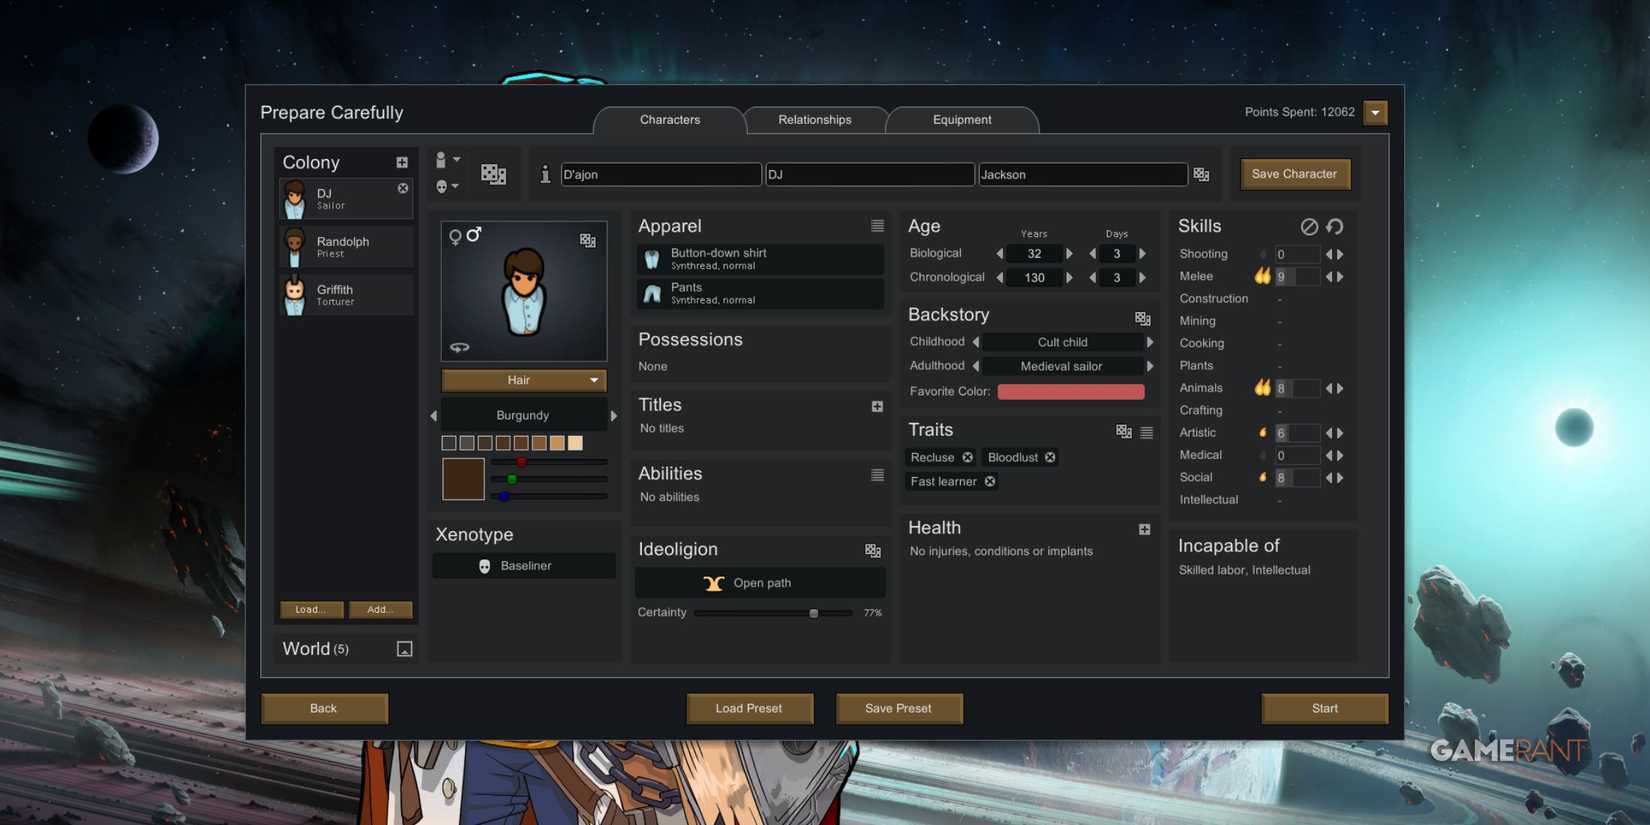1650x825 pixels.
Task: Decrease the Social skill level
Action: click(x=1329, y=478)
